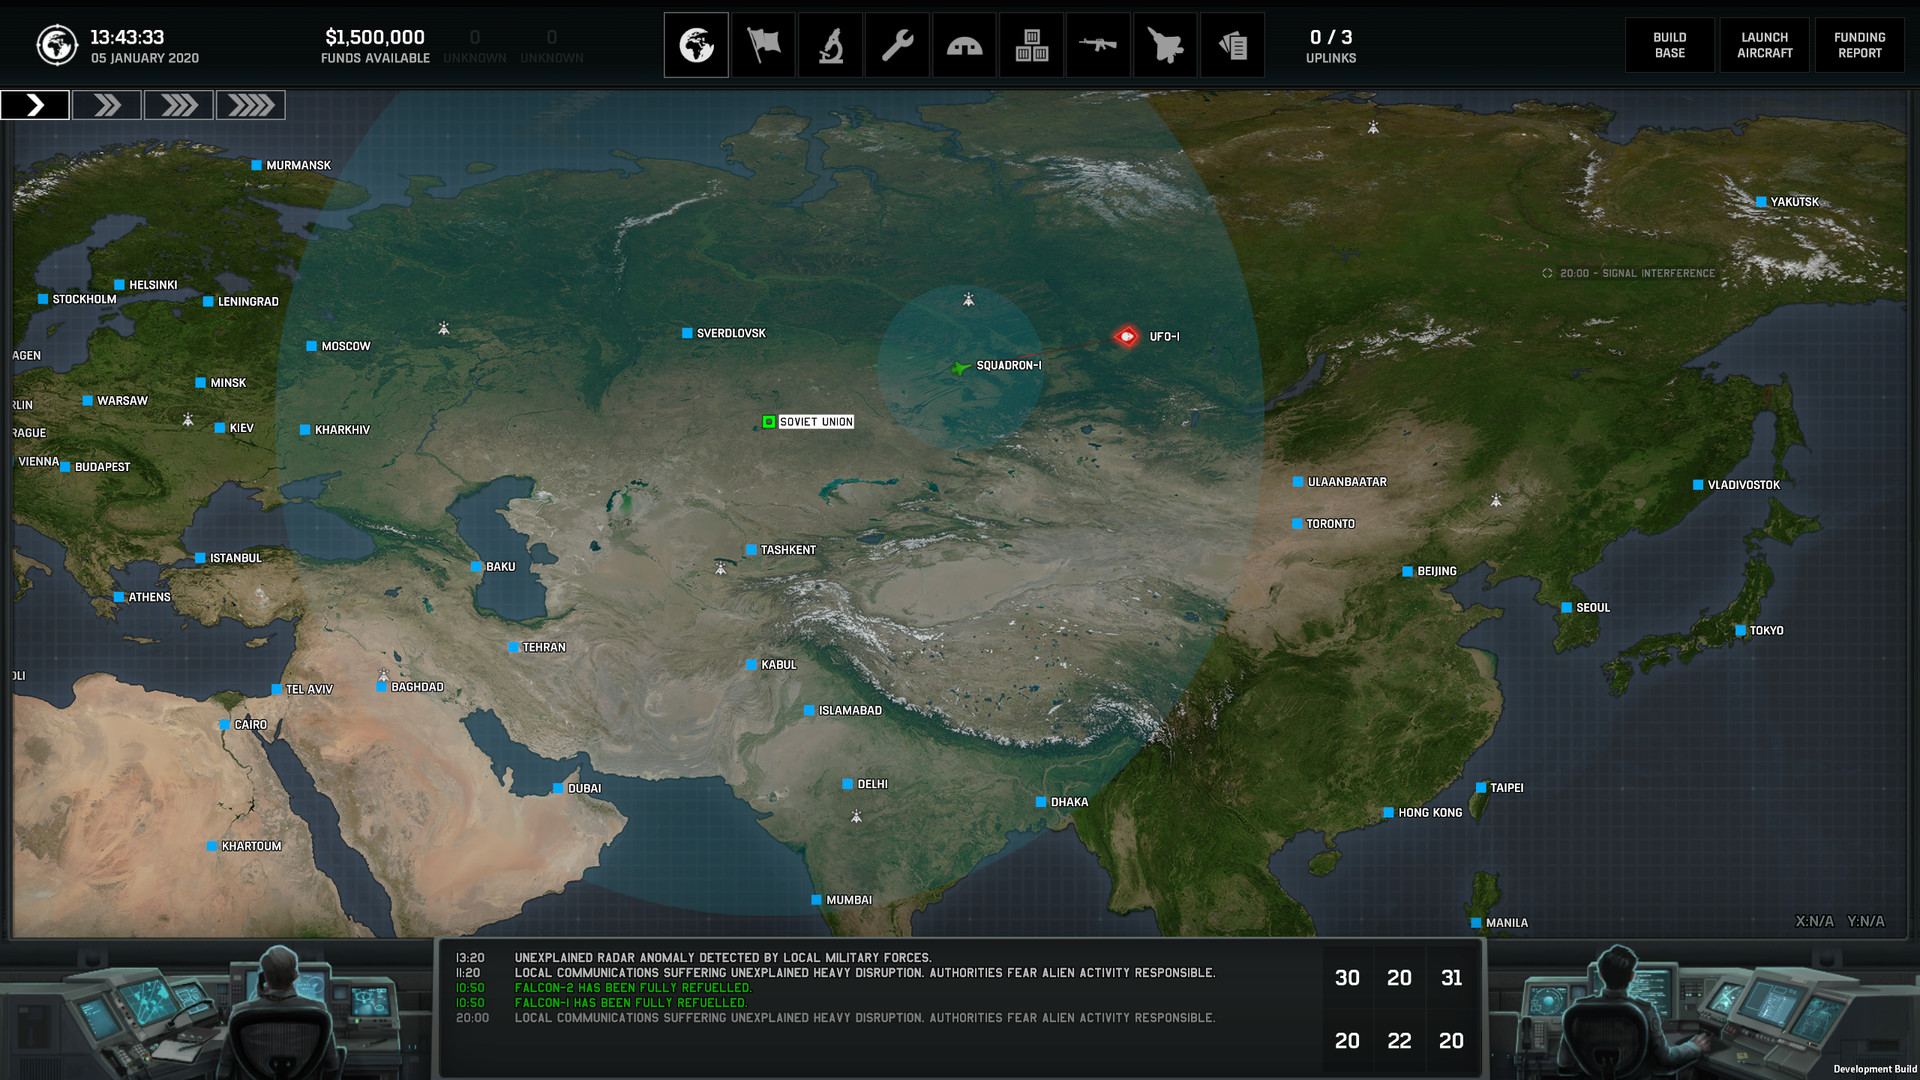Viewport: 1920px width, 1080px height.
Task: Click the BUILD BASE button
Action: click(x=1669, y=44)
